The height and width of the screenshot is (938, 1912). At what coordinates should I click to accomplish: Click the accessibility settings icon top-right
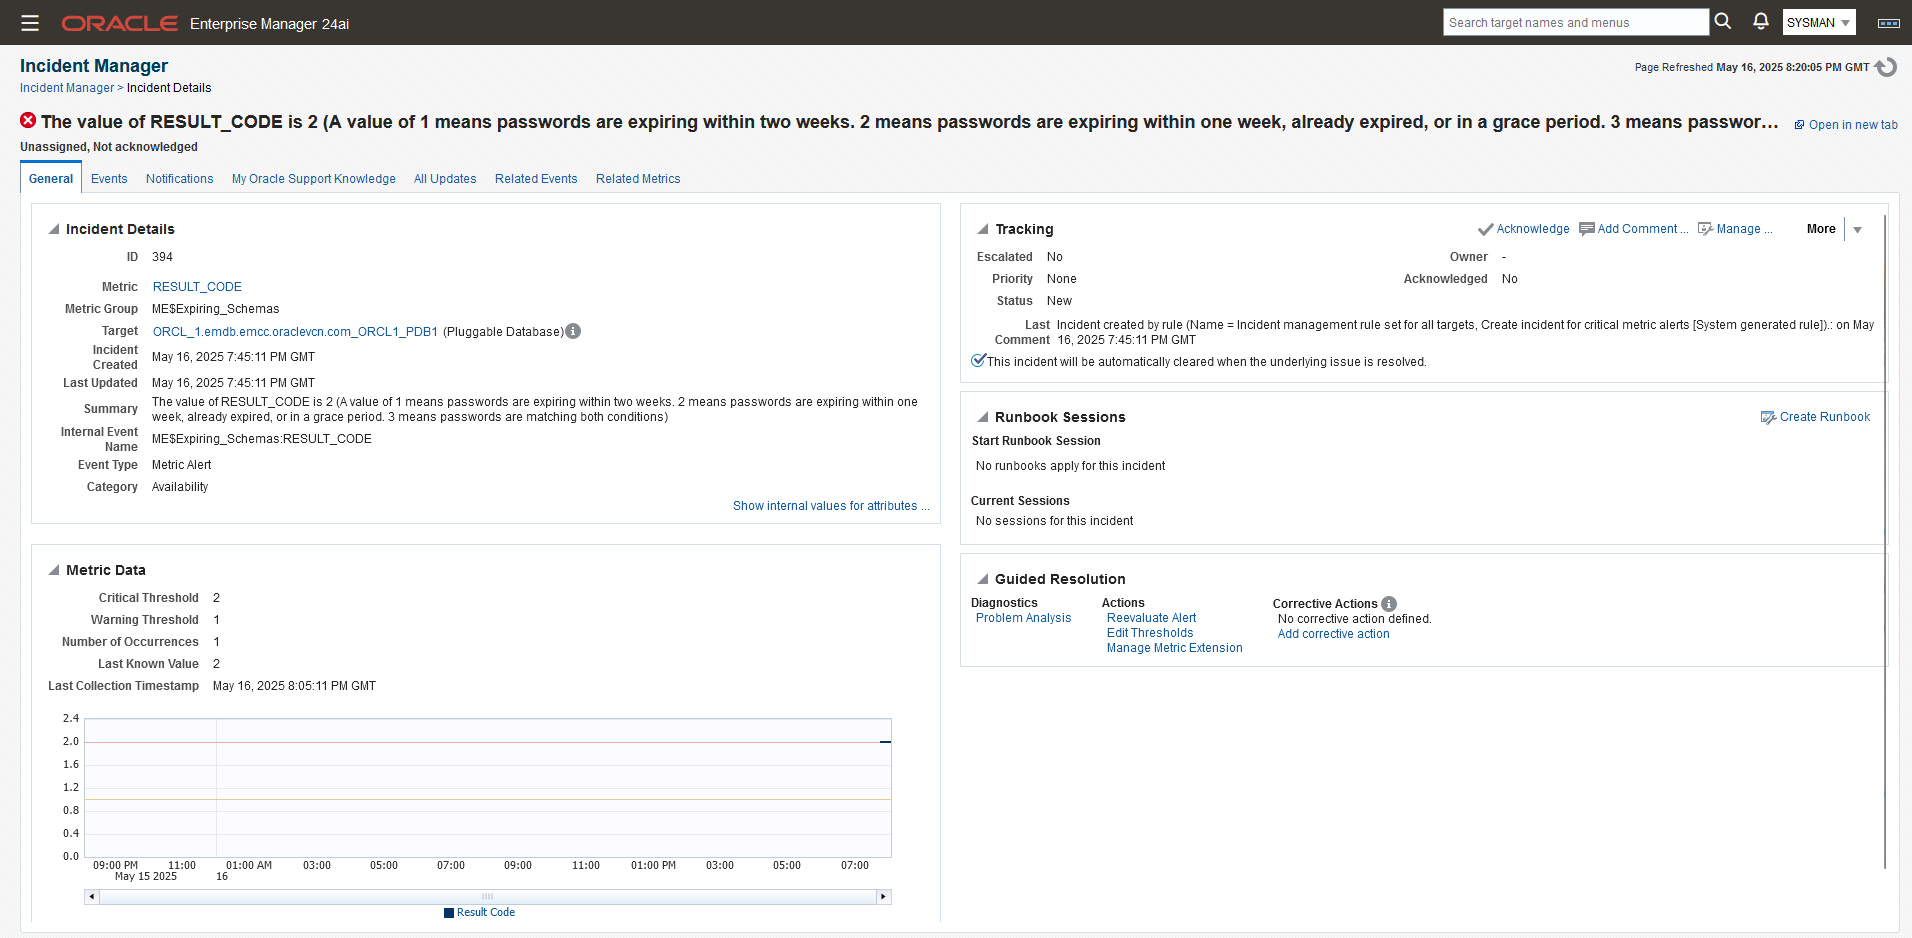[1888, 23]
